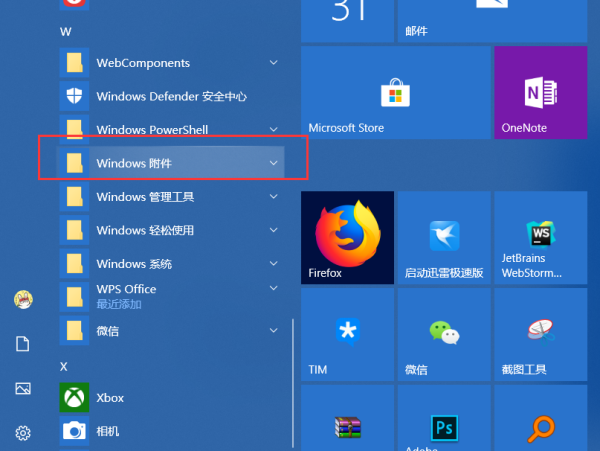Open the 相机 camera app icon
Viewport: 600px width, 451px height.
point(74,431)
